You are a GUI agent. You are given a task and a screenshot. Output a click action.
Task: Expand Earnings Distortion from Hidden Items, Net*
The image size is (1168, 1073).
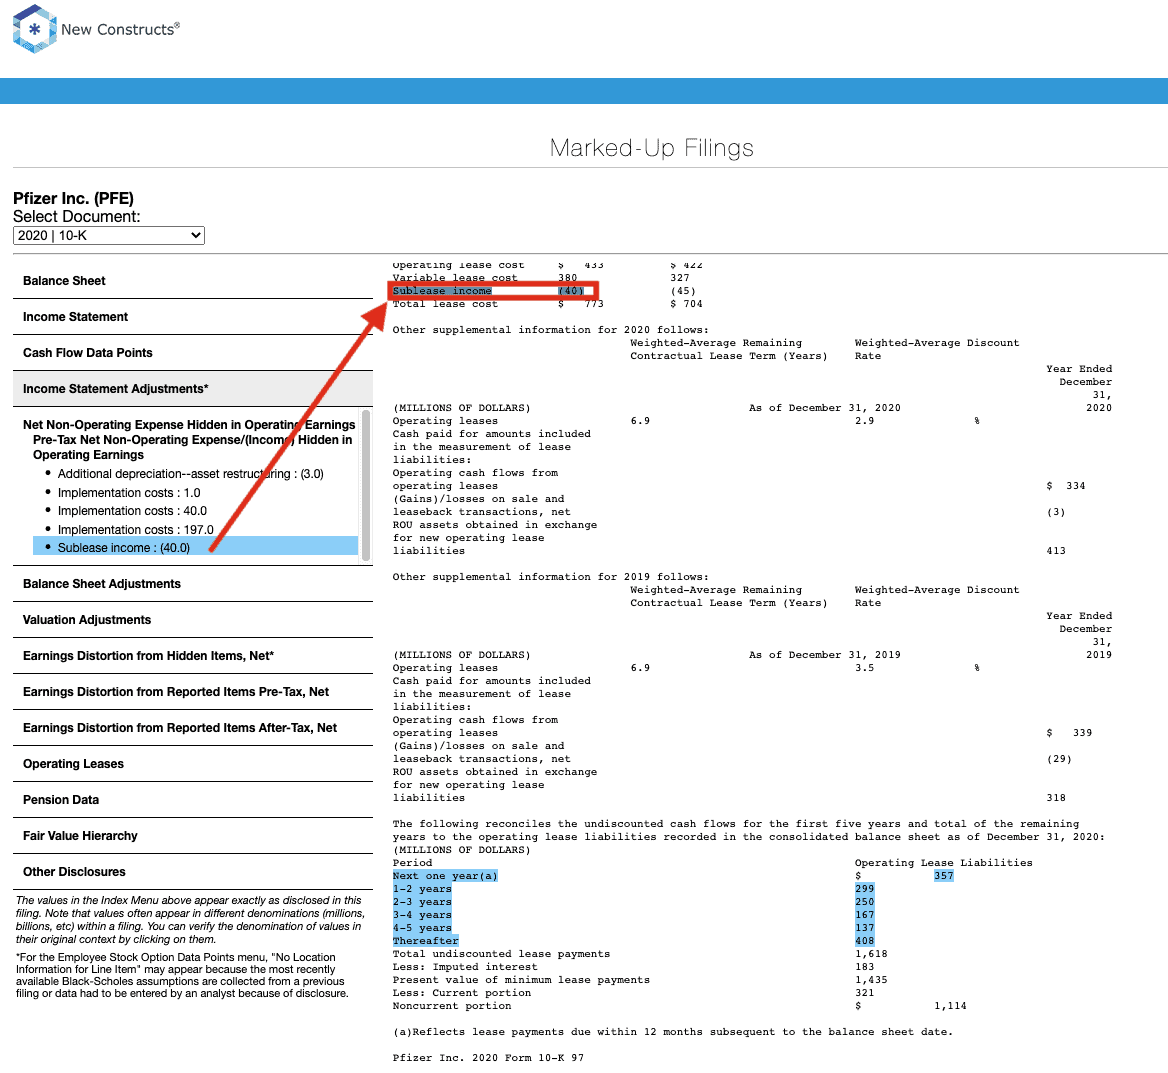click(193, 656)
